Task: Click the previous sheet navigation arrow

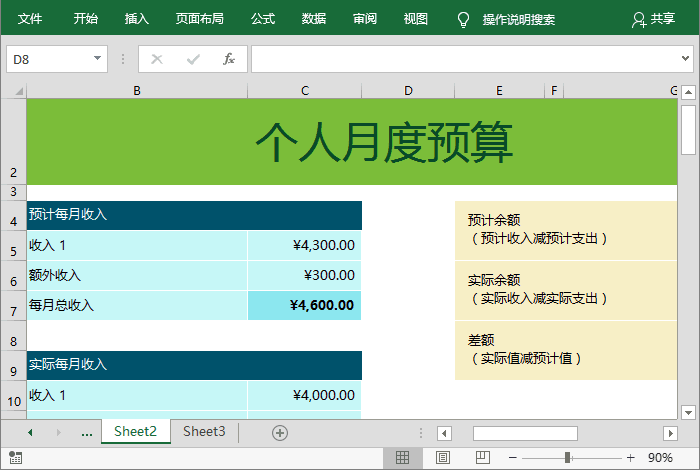Action: [x=30, y=433]
